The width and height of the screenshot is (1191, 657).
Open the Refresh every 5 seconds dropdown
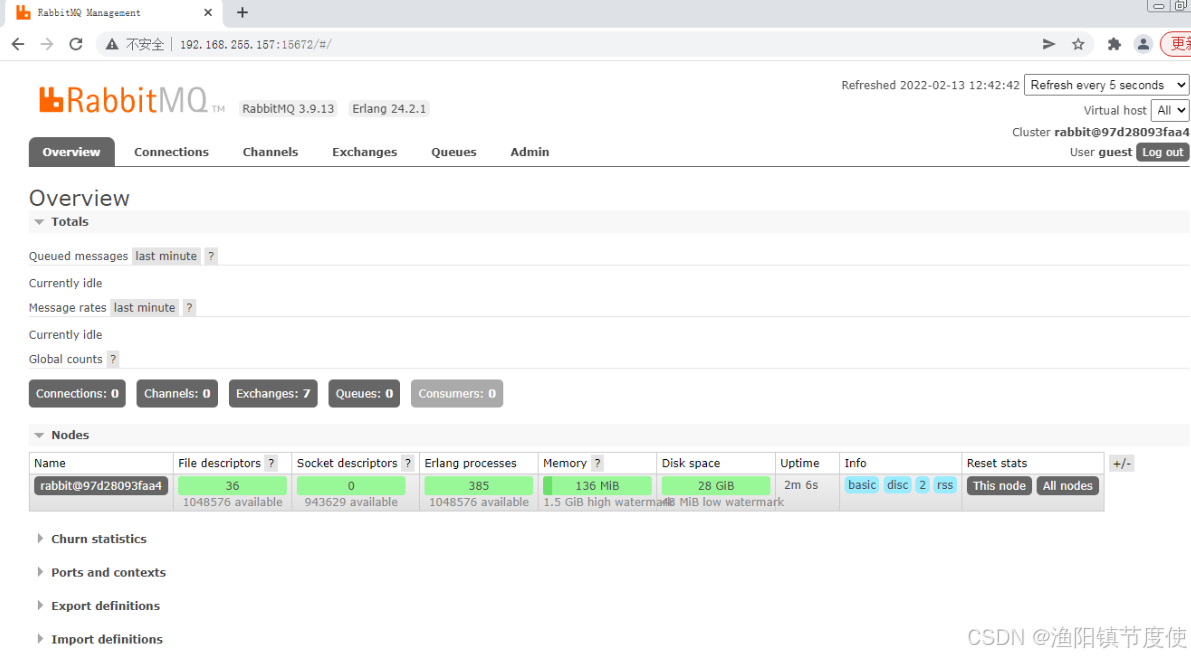click(1106, 85)
